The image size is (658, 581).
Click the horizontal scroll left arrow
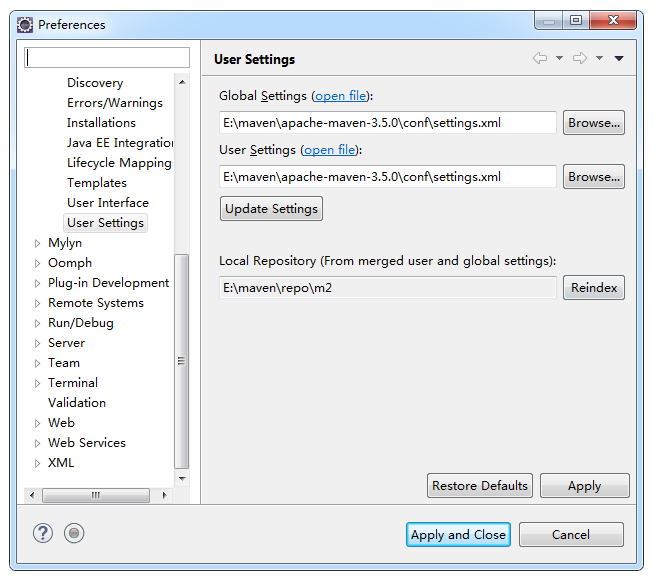click(32, 495)
